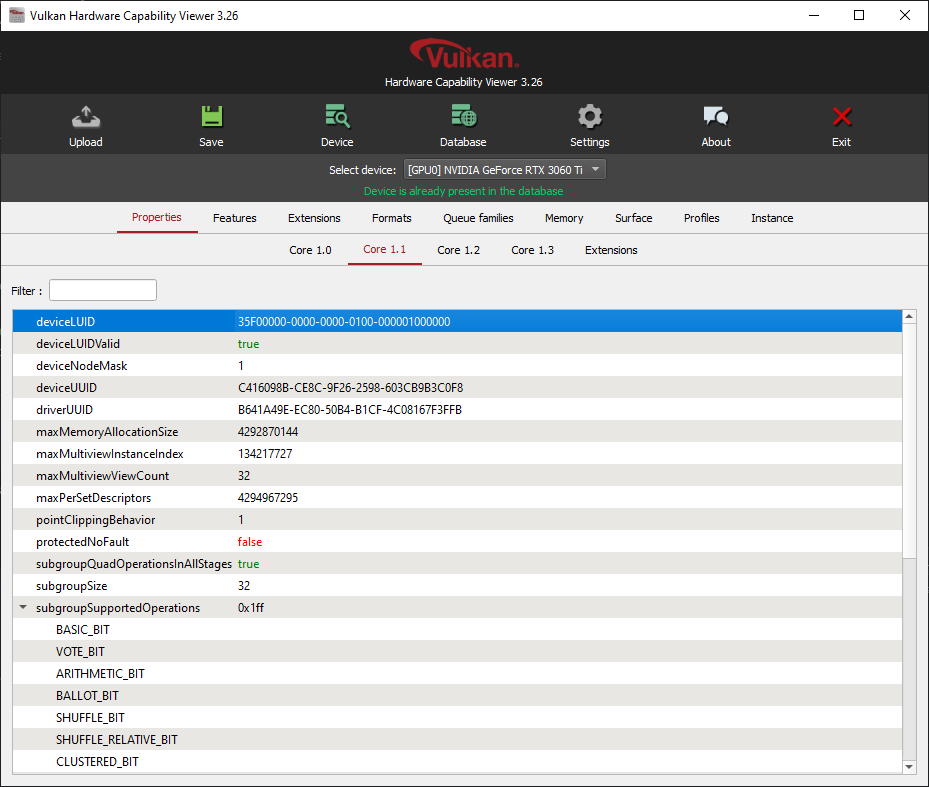Click the 'Device is already present' link text
Viewport: 929px width, 787px height.
[x=463, y=191]
